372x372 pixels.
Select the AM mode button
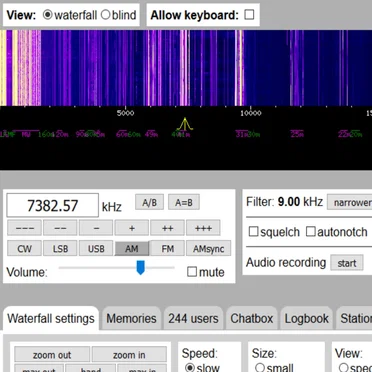click(x=132, y=248)
